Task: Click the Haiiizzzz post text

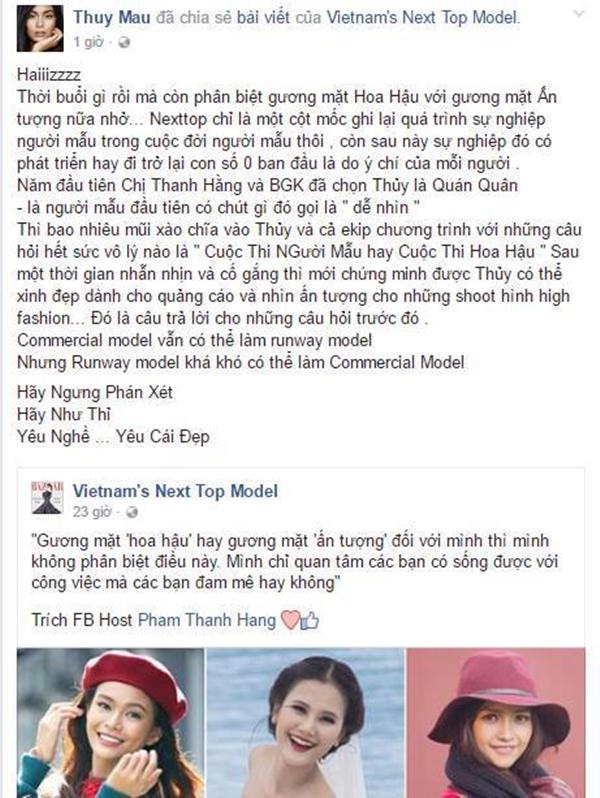Action: tap(49, 75)
